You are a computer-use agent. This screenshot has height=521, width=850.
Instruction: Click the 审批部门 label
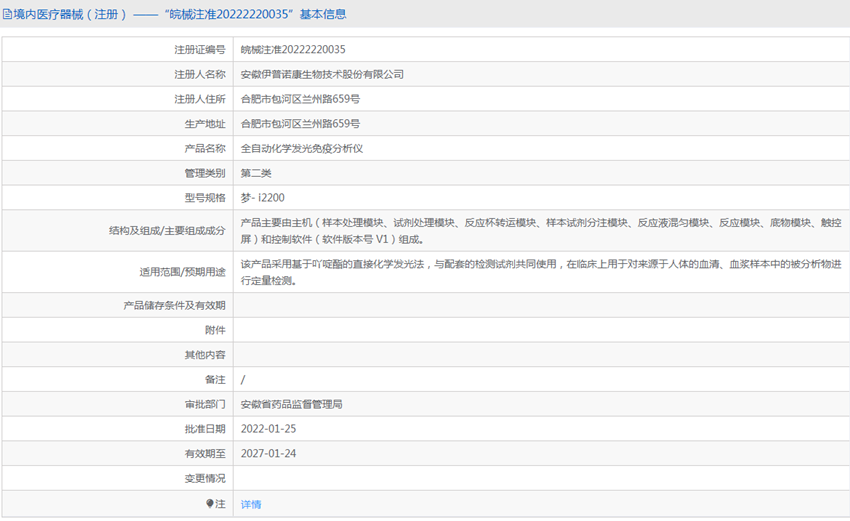pyautogui.click(x=205, y=404)
